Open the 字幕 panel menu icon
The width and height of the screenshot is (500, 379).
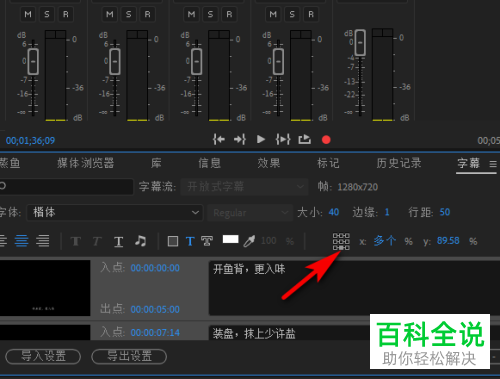coord(493,164)
